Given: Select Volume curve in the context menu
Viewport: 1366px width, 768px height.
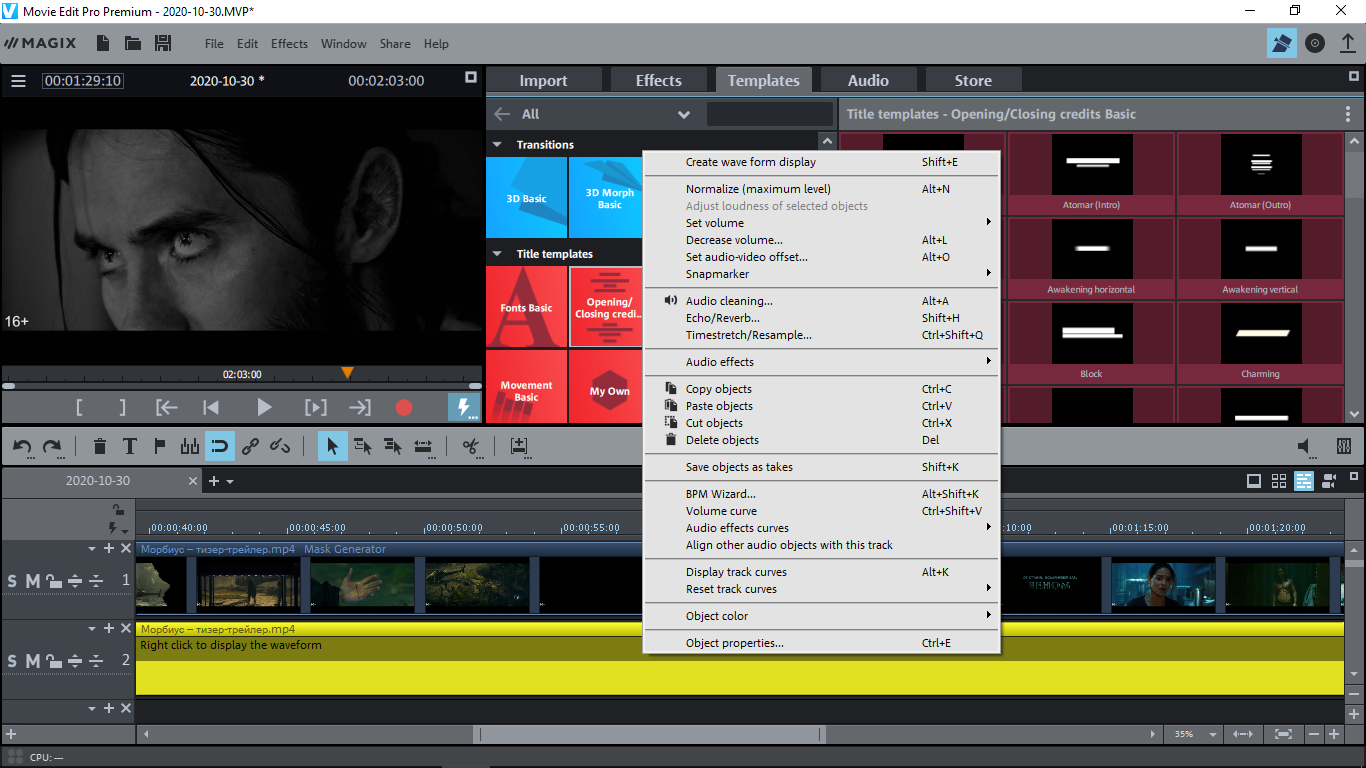Looking at the screenshot, I should point(720,511).
